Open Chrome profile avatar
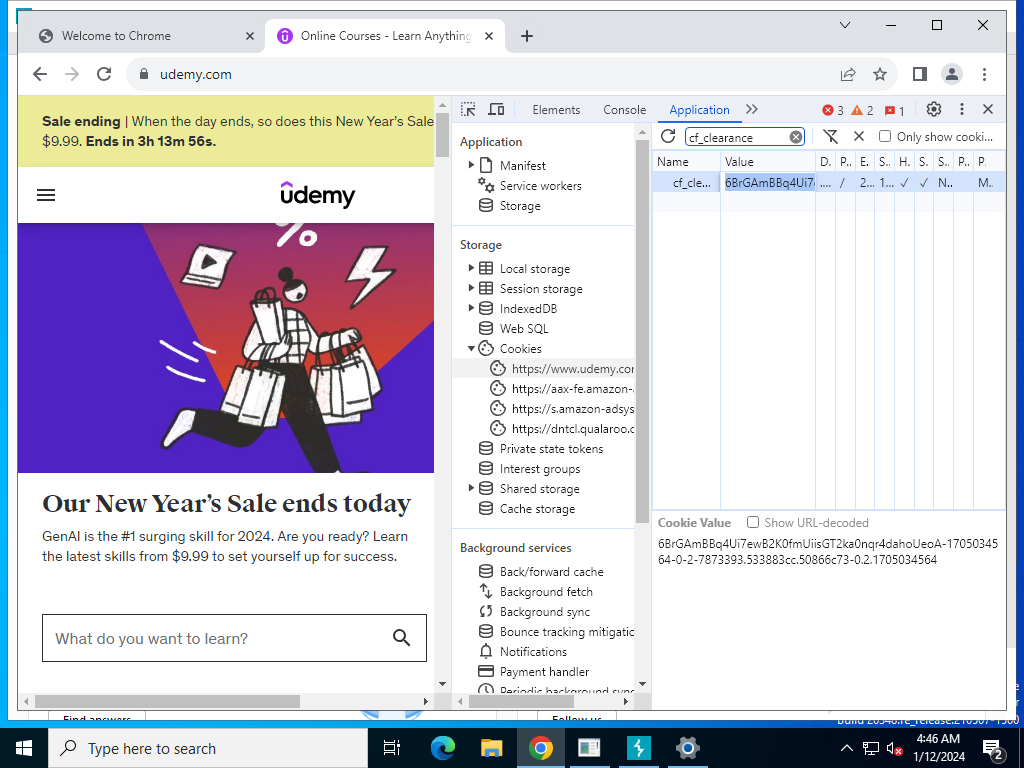Screen dimensions: 1024x768 click(x=952, y=74)
